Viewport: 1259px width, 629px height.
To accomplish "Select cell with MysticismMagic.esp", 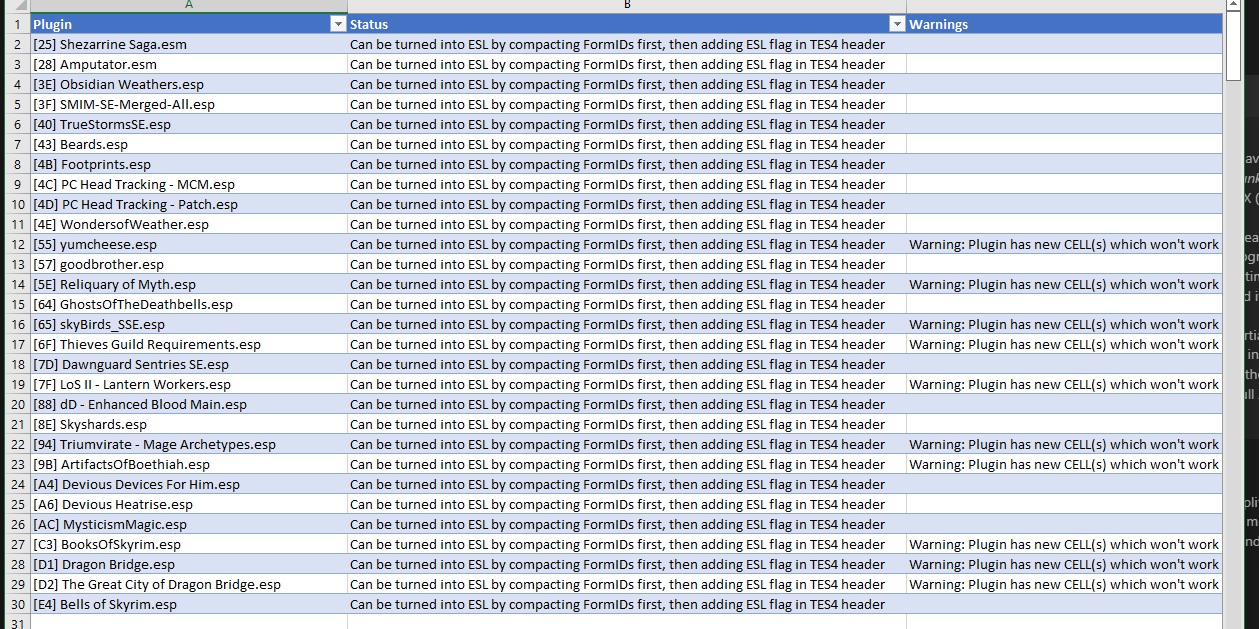I will point(189,524).
